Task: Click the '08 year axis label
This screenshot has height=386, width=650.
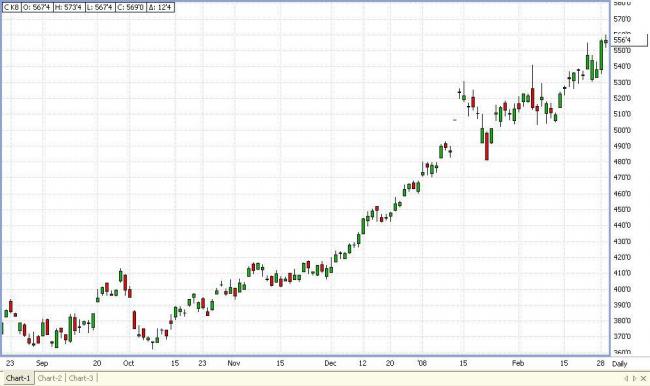Action: (422, 363)
